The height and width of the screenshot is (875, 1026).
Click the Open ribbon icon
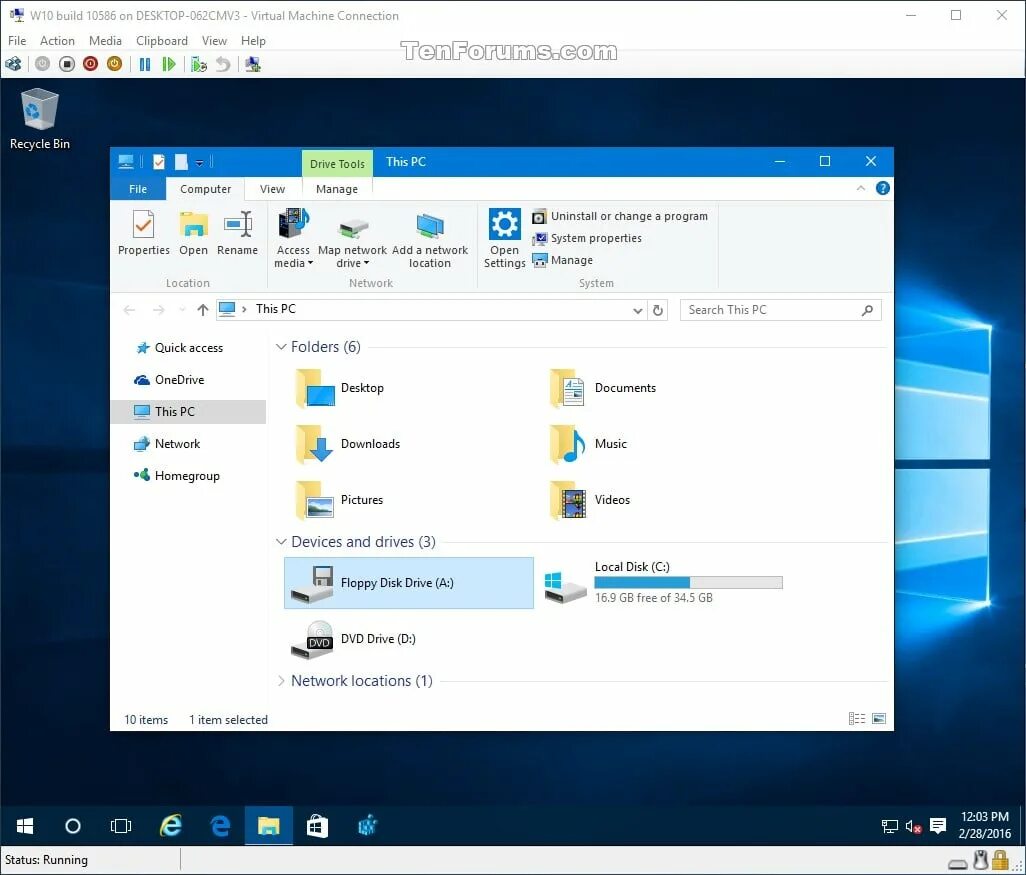pos(194,233)
